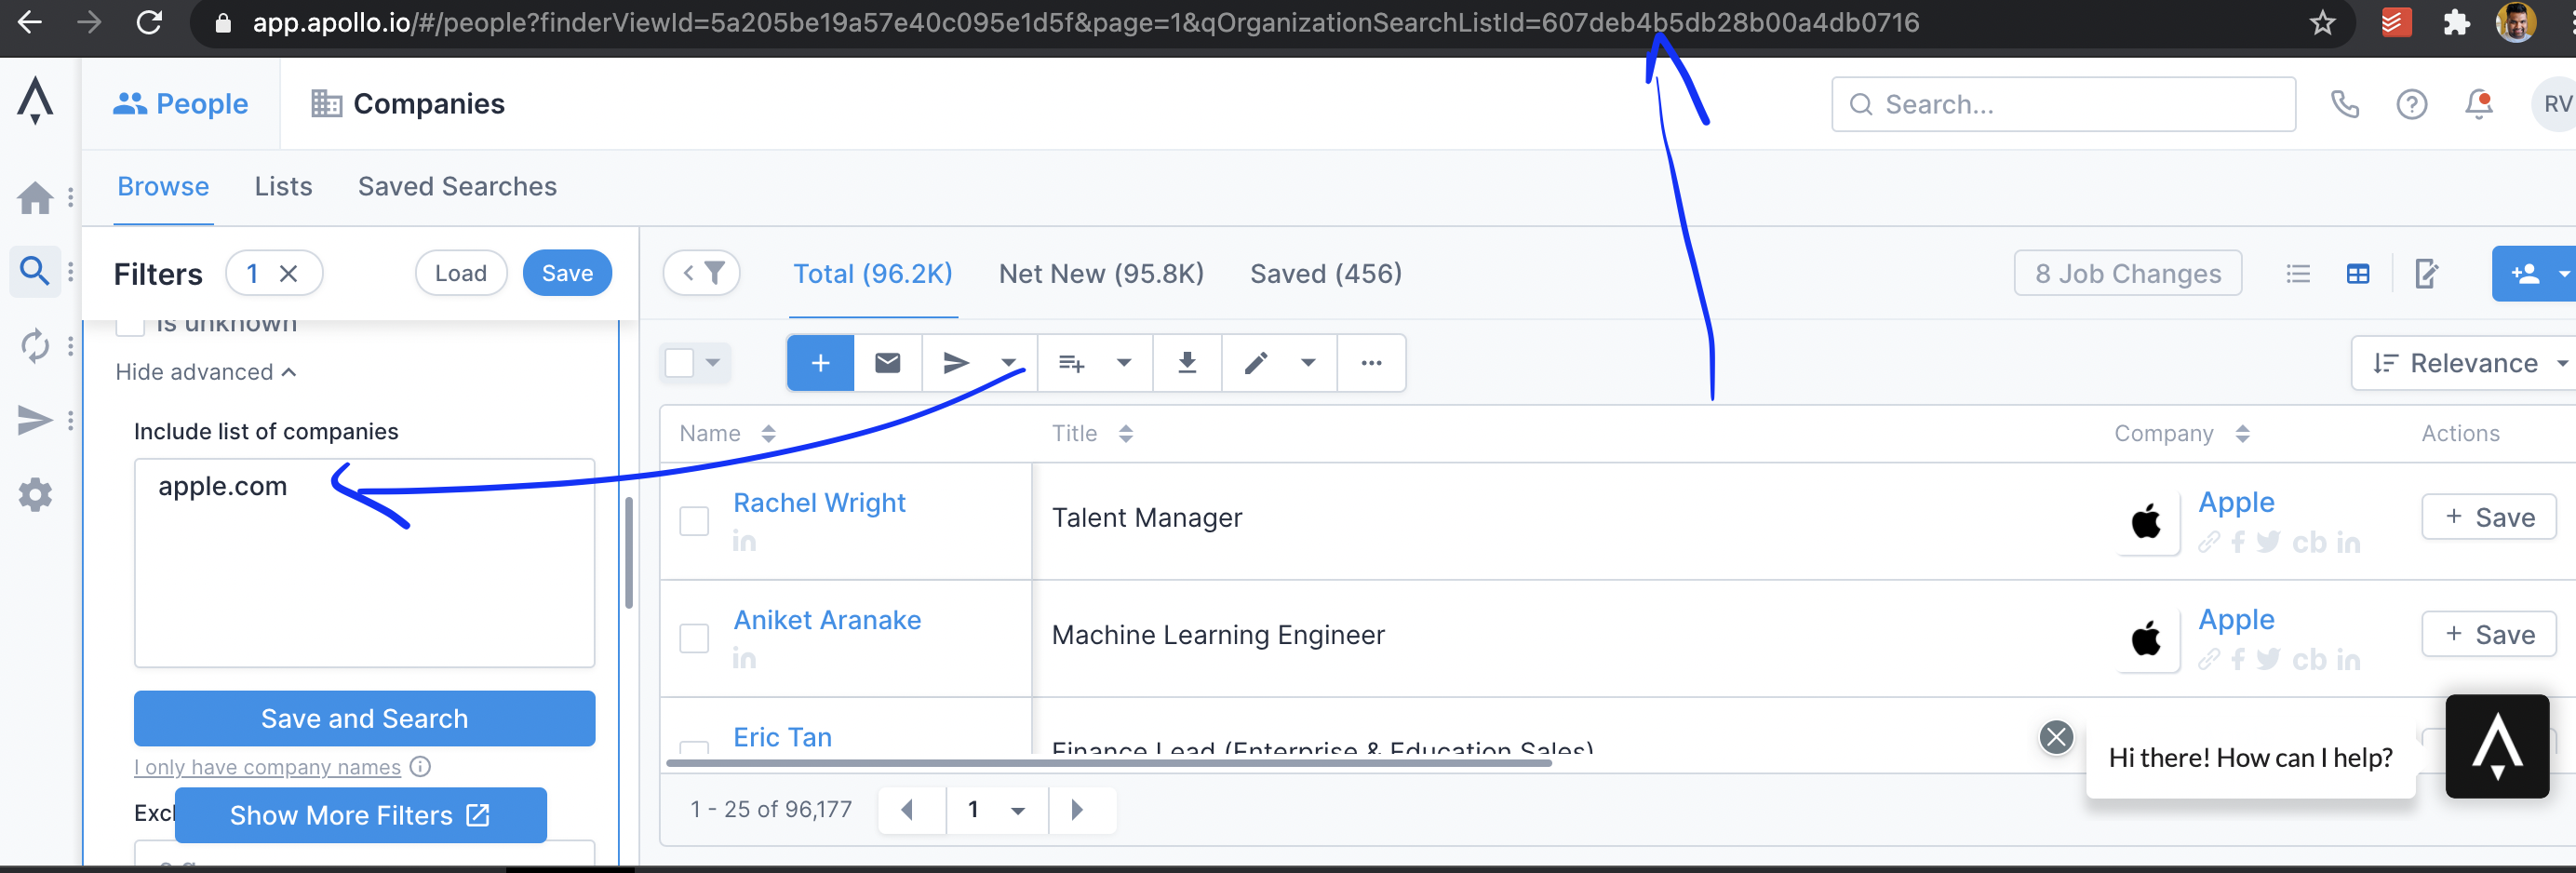
Task: Open the phone dialer icon
Action: click(x=2344, y=104)
